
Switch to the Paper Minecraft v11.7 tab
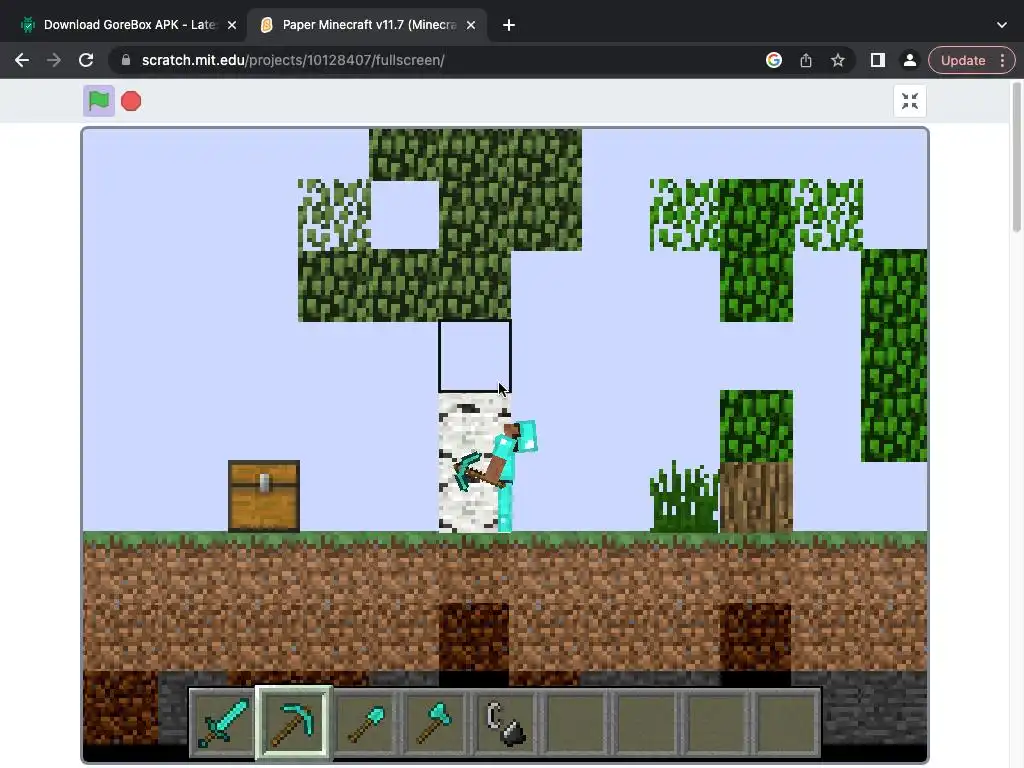[369, 25]
